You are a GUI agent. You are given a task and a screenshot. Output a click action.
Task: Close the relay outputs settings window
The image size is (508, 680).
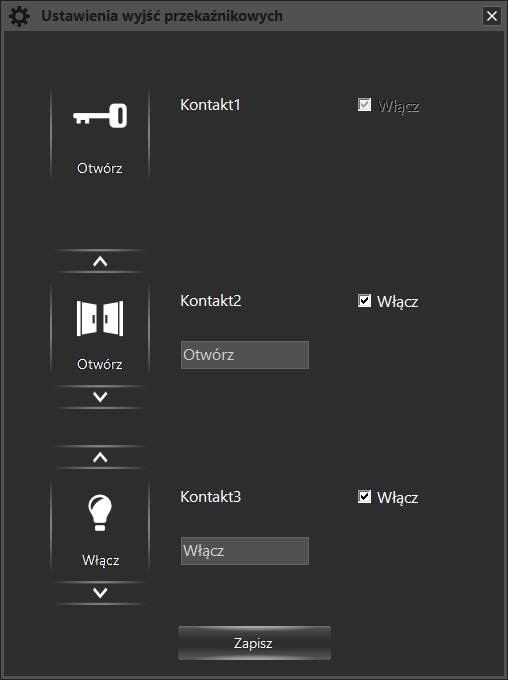(x=492, y=16)
